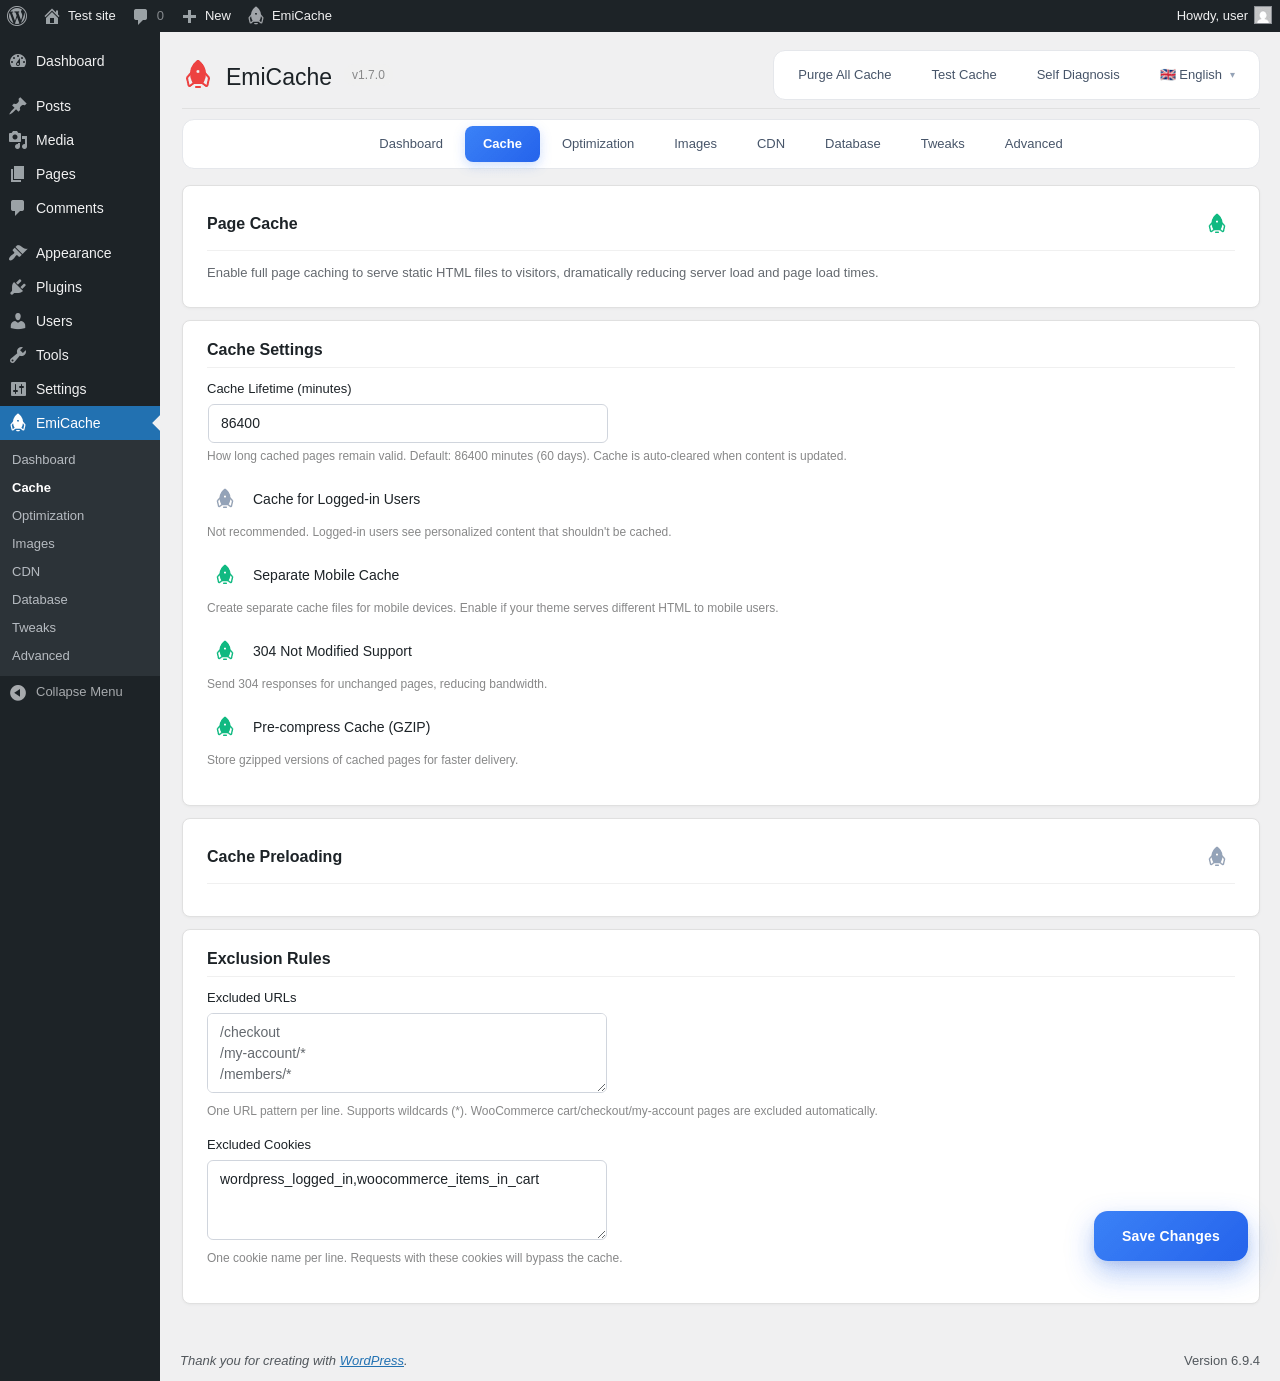Toggle Page Cache rocket switch
Viewport: 1280px width, 1381px height.
pos(1217,224)
